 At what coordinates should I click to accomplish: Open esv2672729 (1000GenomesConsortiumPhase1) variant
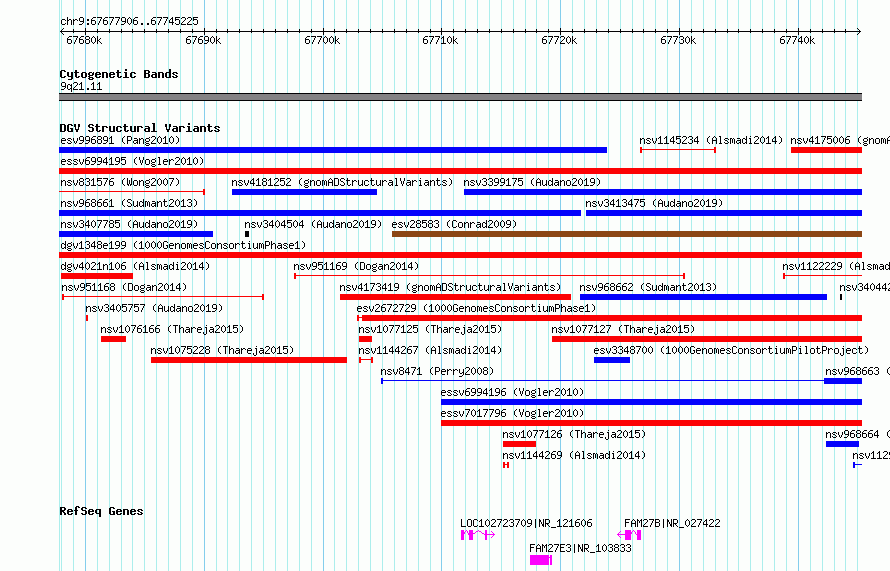click(476, 308)
